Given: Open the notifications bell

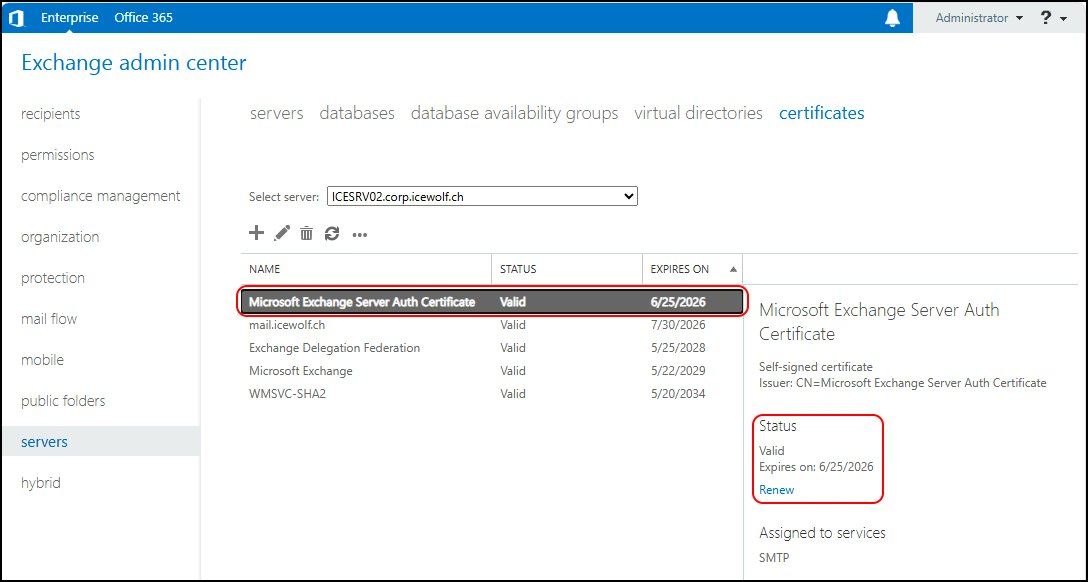Looking at the screenshot, I should [x=892, y=18].
